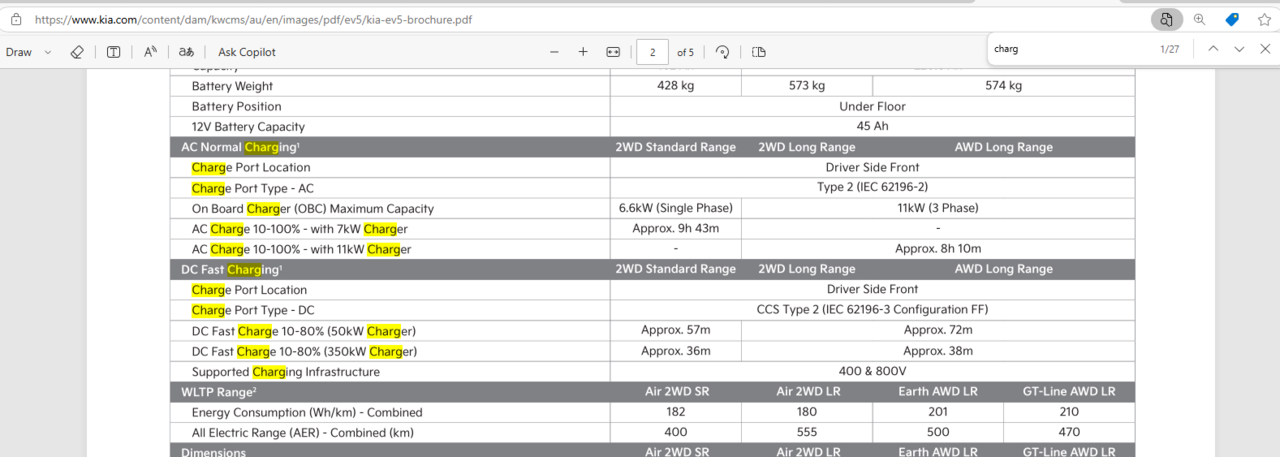Add page to favorites with star icon
Screen dimensions: 1280x457
pos(1264,19)
